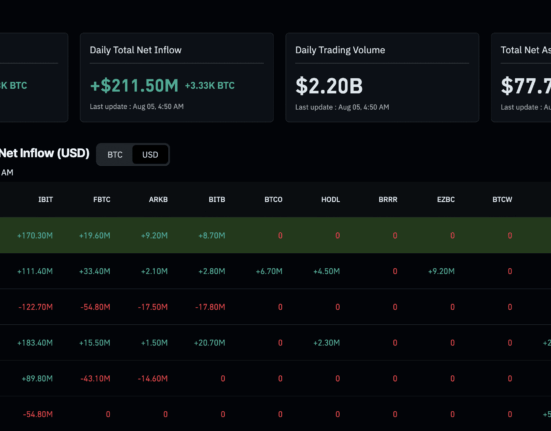
Task: Switch net inflow view to BTC
Action: click(x=115, y=155)
